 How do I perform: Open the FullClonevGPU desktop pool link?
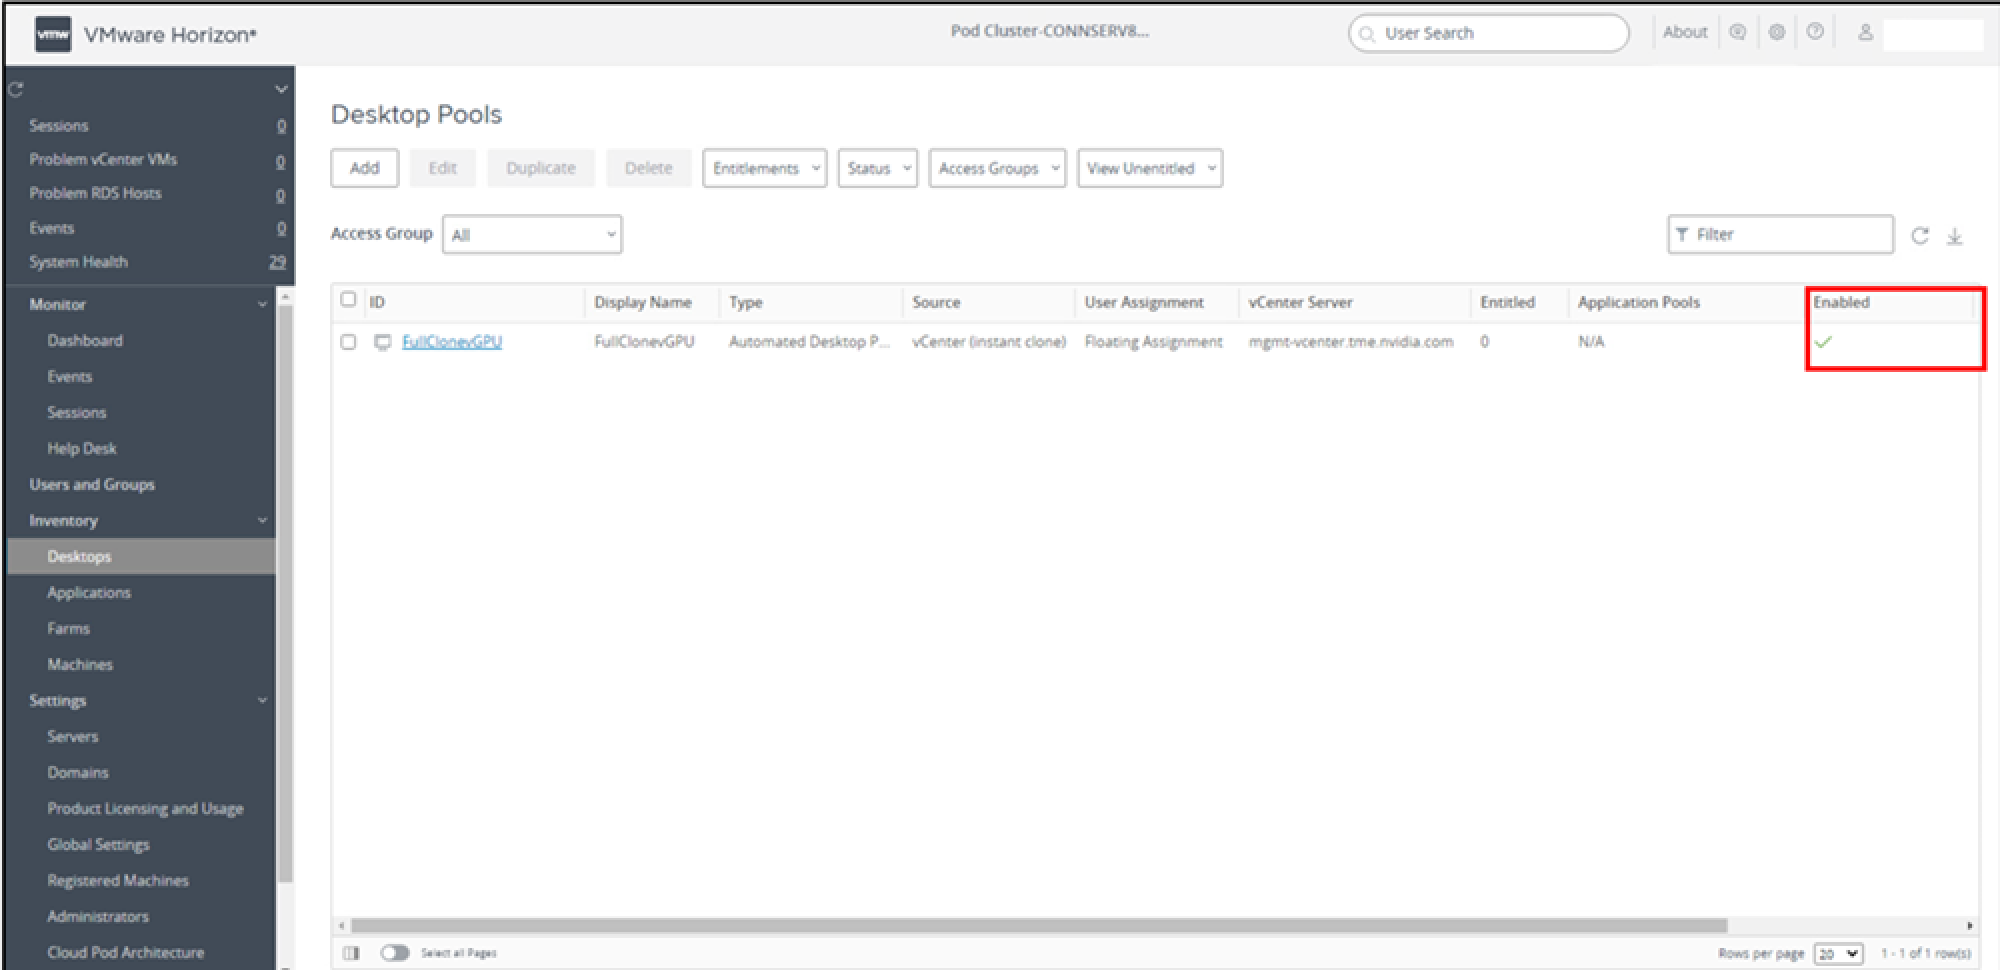point(452,341)
